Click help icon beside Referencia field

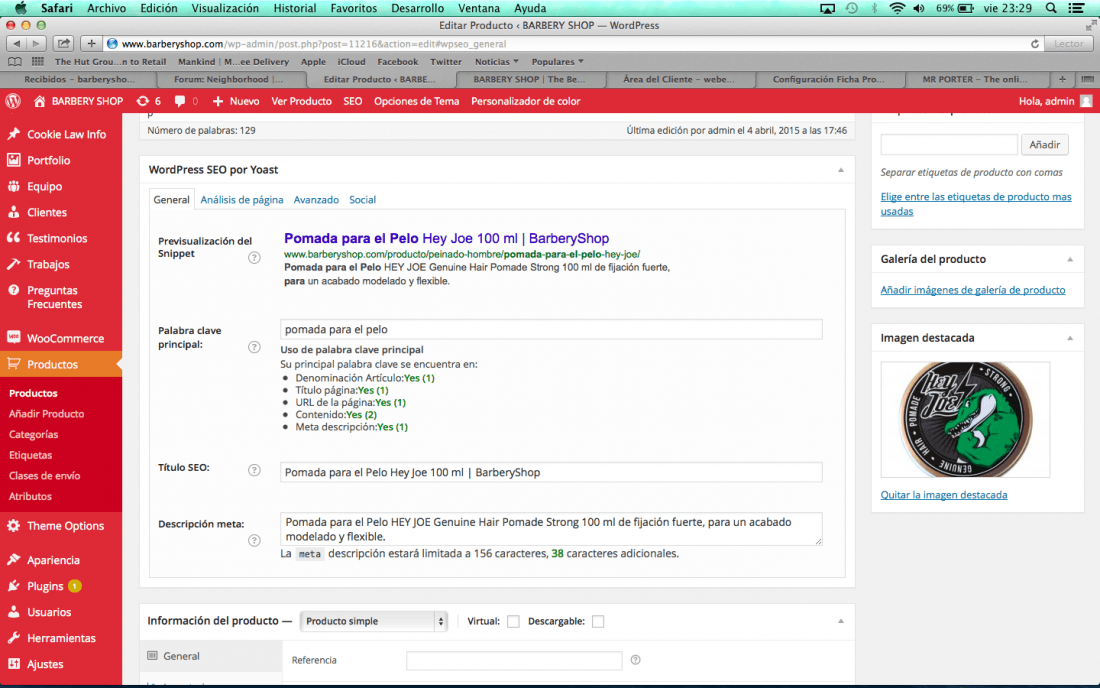tap(635, 660)
